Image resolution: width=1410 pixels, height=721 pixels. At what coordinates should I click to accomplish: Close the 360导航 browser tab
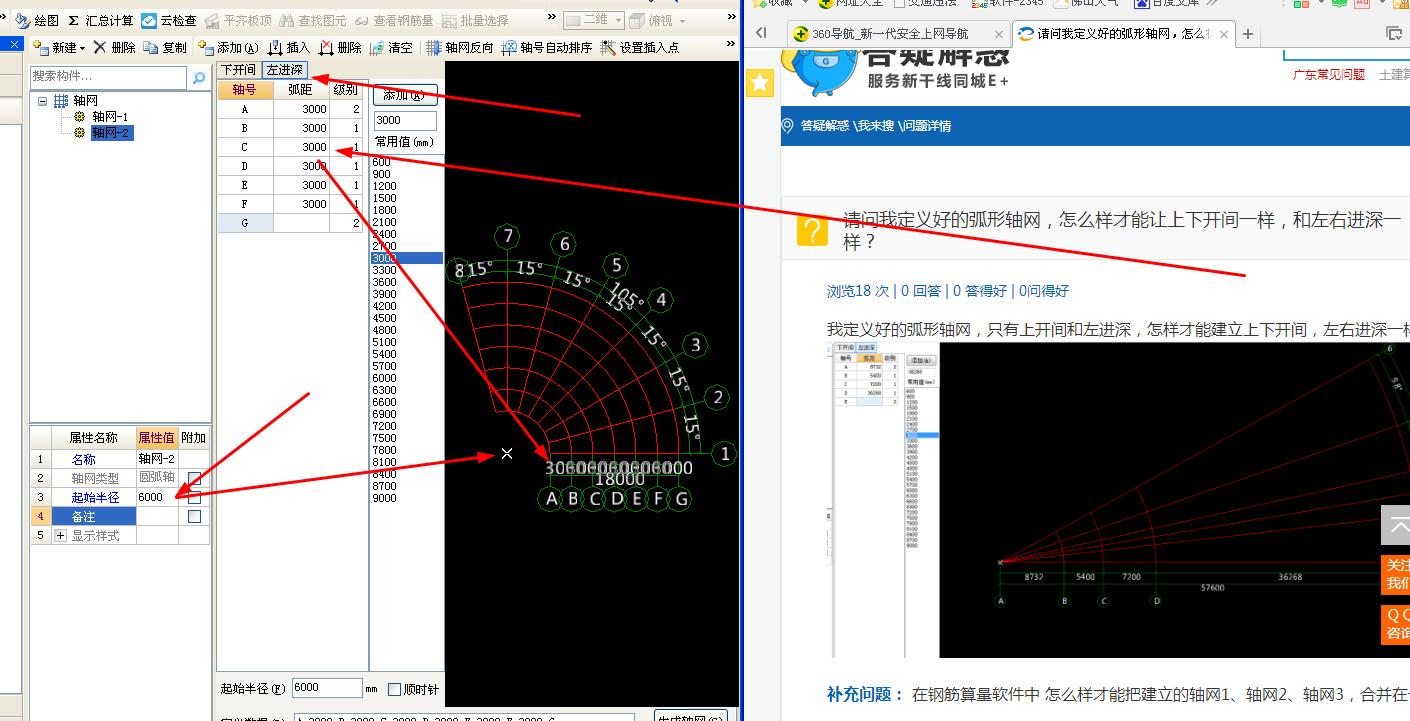pos(998,34)
